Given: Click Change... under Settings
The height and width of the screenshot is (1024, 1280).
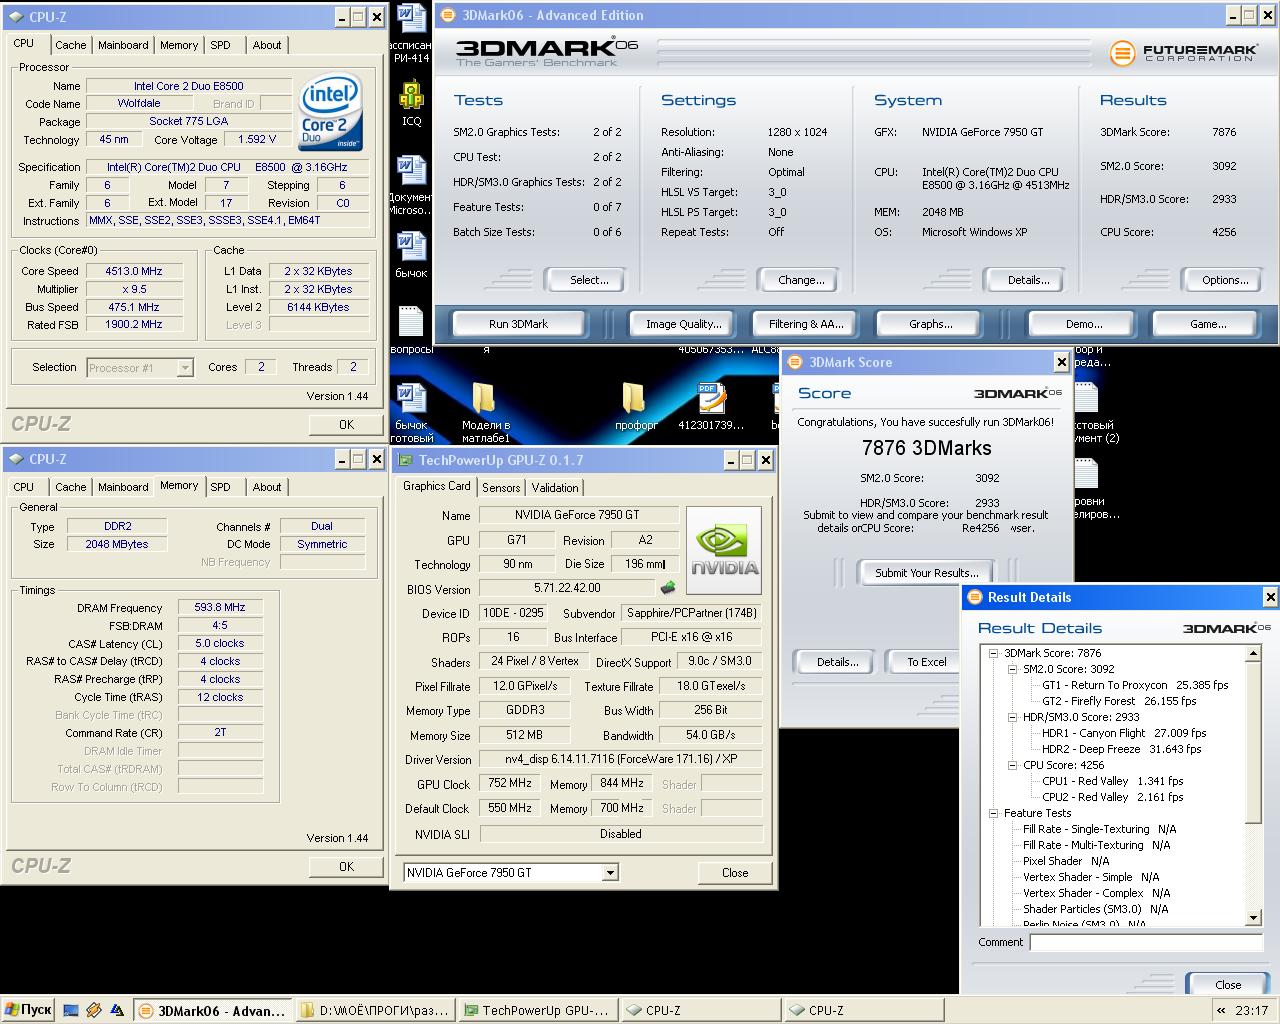Looking at the screenshot, I should (801, 280).
